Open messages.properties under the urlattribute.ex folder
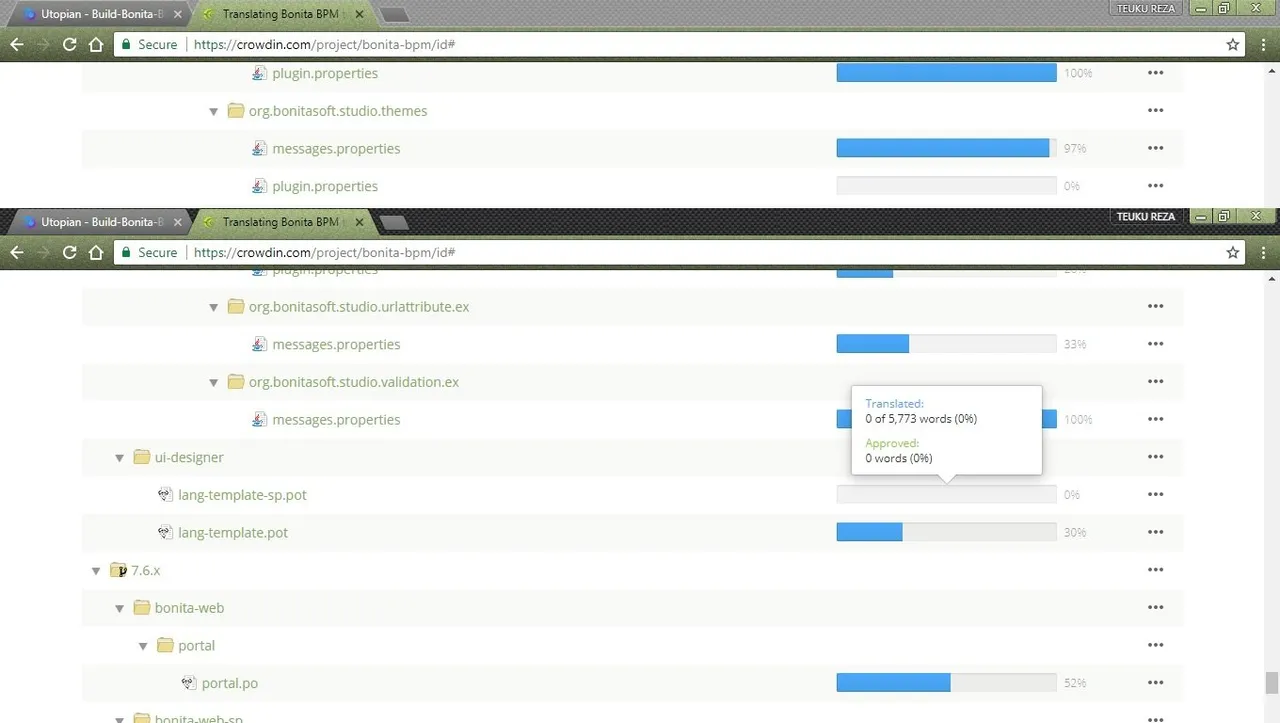 coord(336,344)
